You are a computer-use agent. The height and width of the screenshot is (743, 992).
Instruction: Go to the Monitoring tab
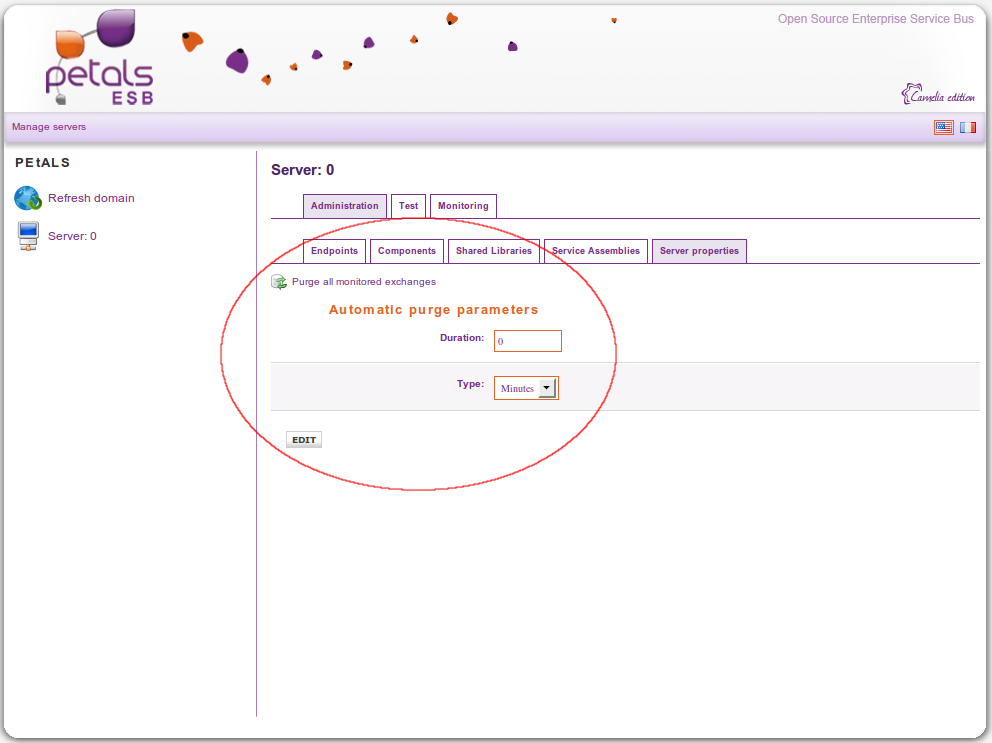pyautogui.click(x=463, y=206)
